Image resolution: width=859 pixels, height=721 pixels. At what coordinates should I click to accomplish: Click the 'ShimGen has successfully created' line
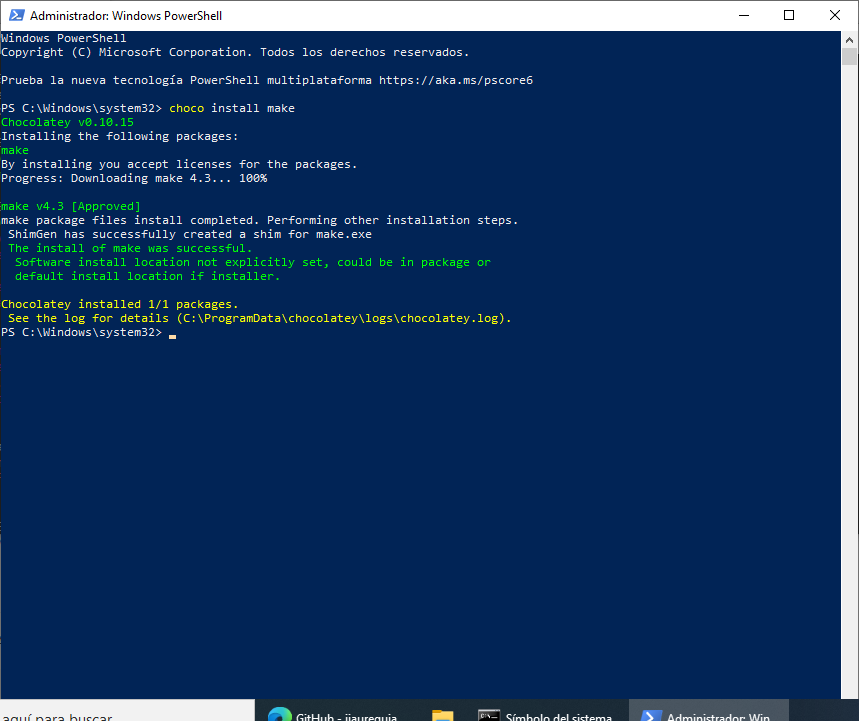tap(190, 234)
